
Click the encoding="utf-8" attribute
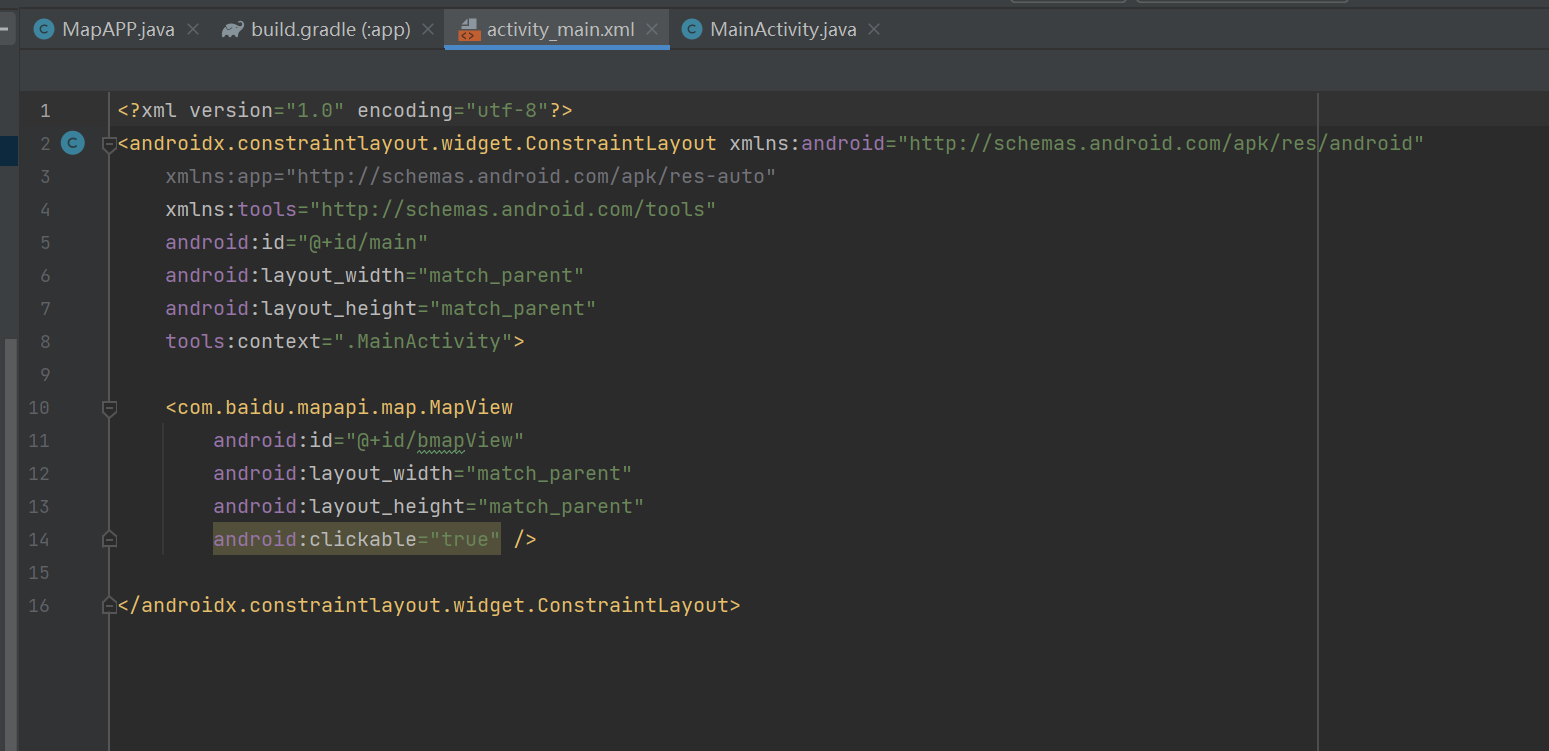(x=453, y=110)
